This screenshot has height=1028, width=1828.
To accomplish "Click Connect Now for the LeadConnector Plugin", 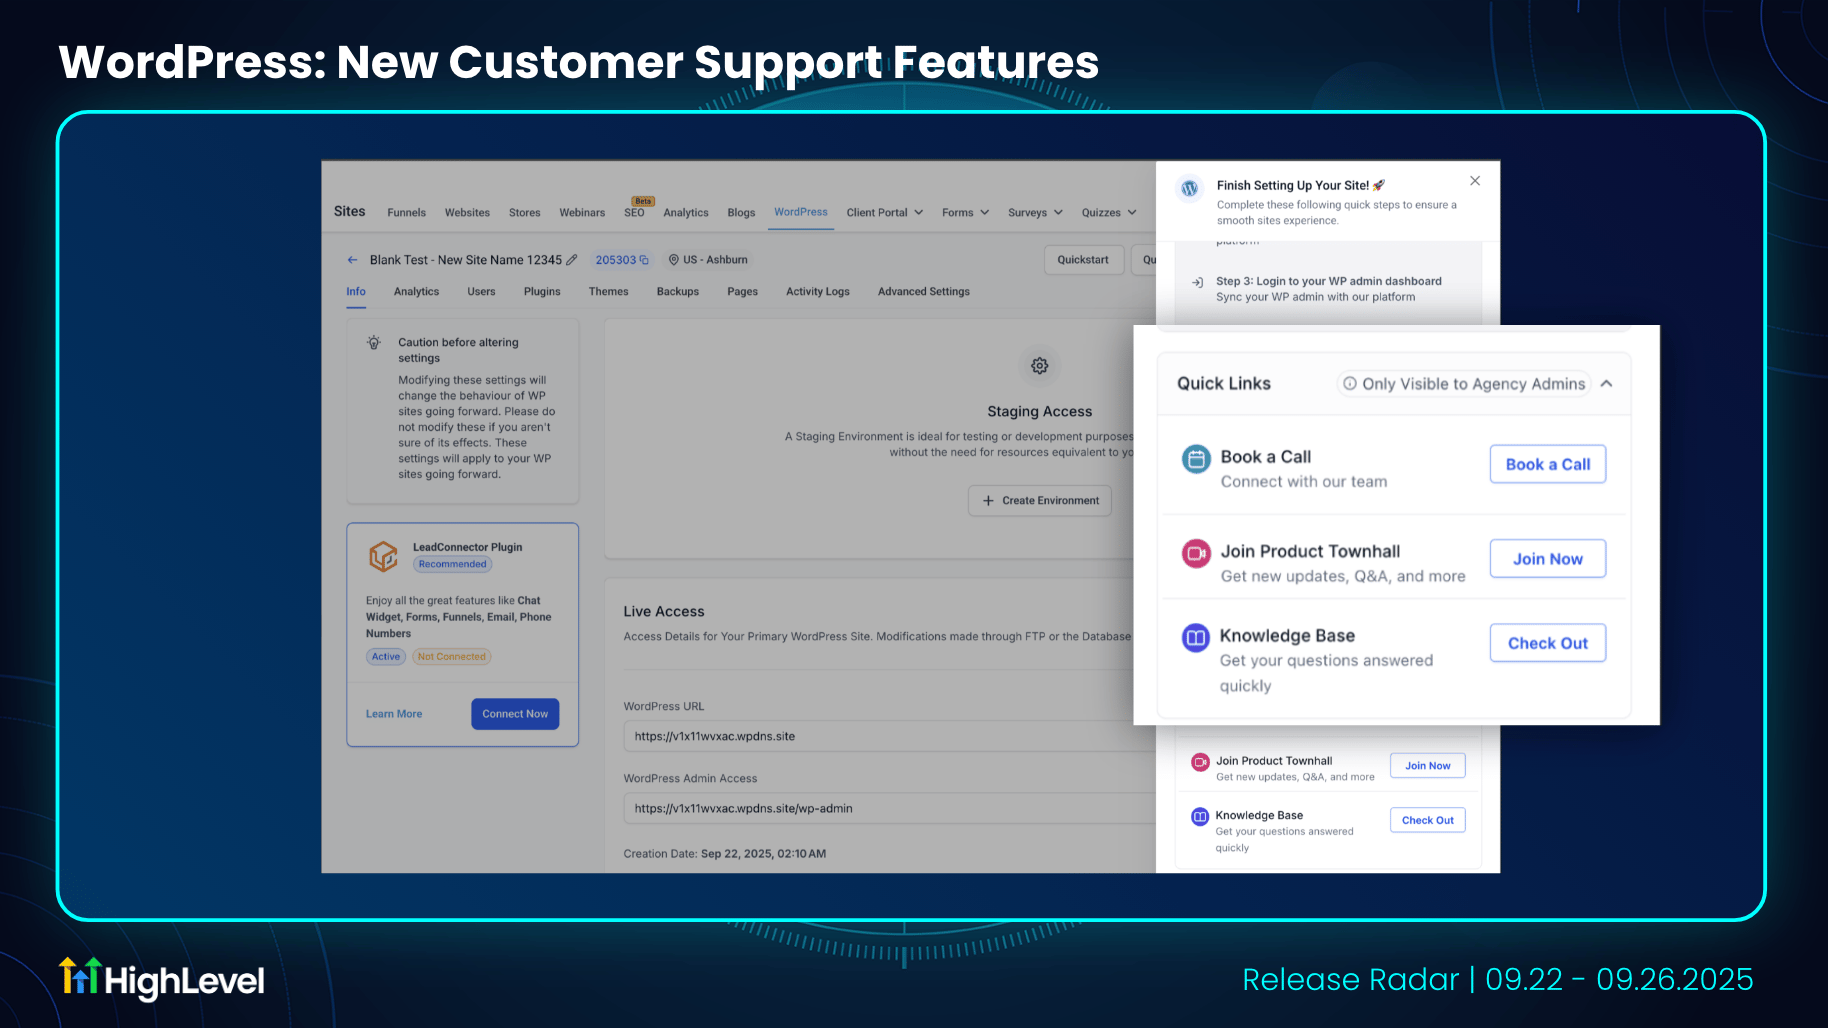I will tap(515, 714).
